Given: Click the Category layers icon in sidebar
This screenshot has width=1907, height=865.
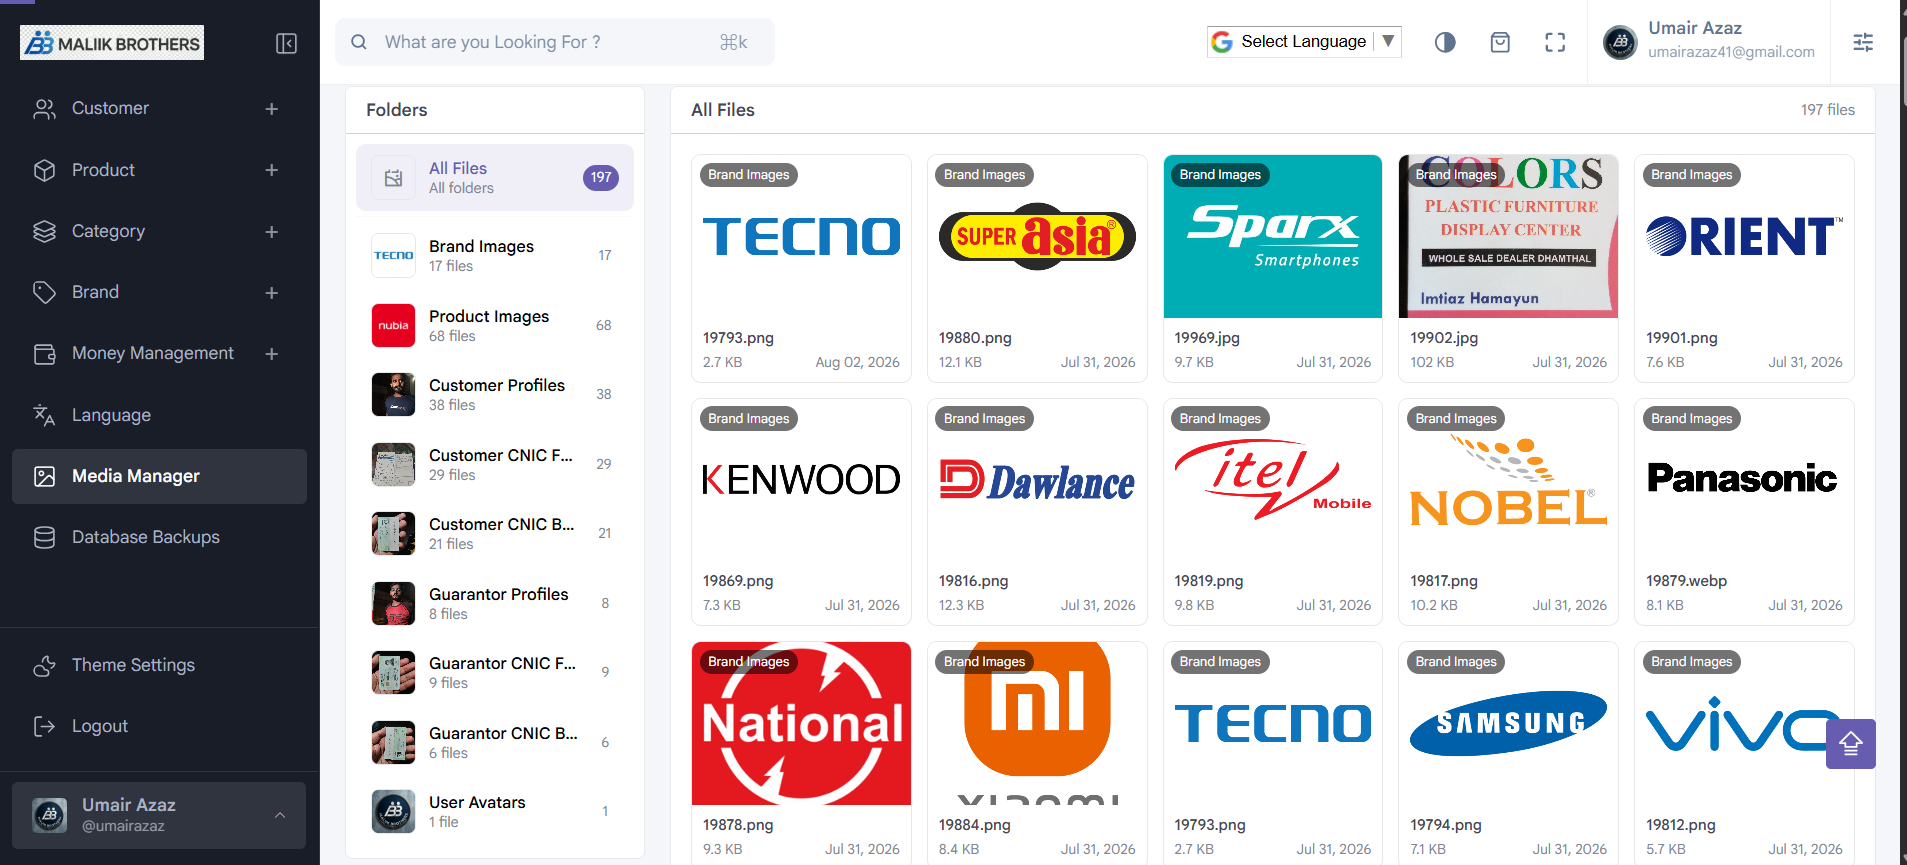Looking at the screenshot, I should tap(45, 232).
